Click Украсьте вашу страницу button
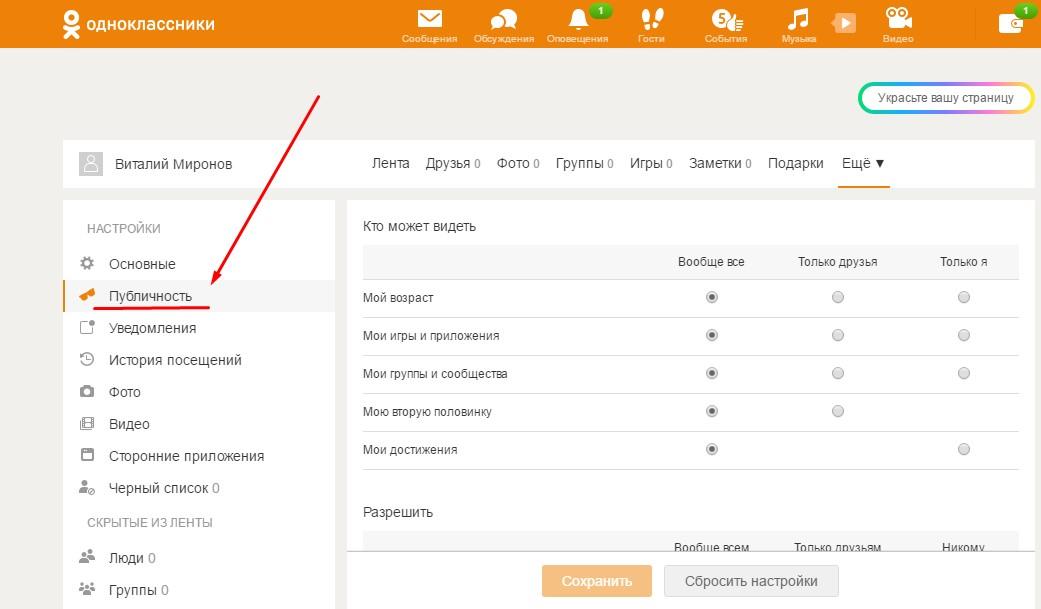1041x609 pixels. pyautogui.click(x=945, y=98)
